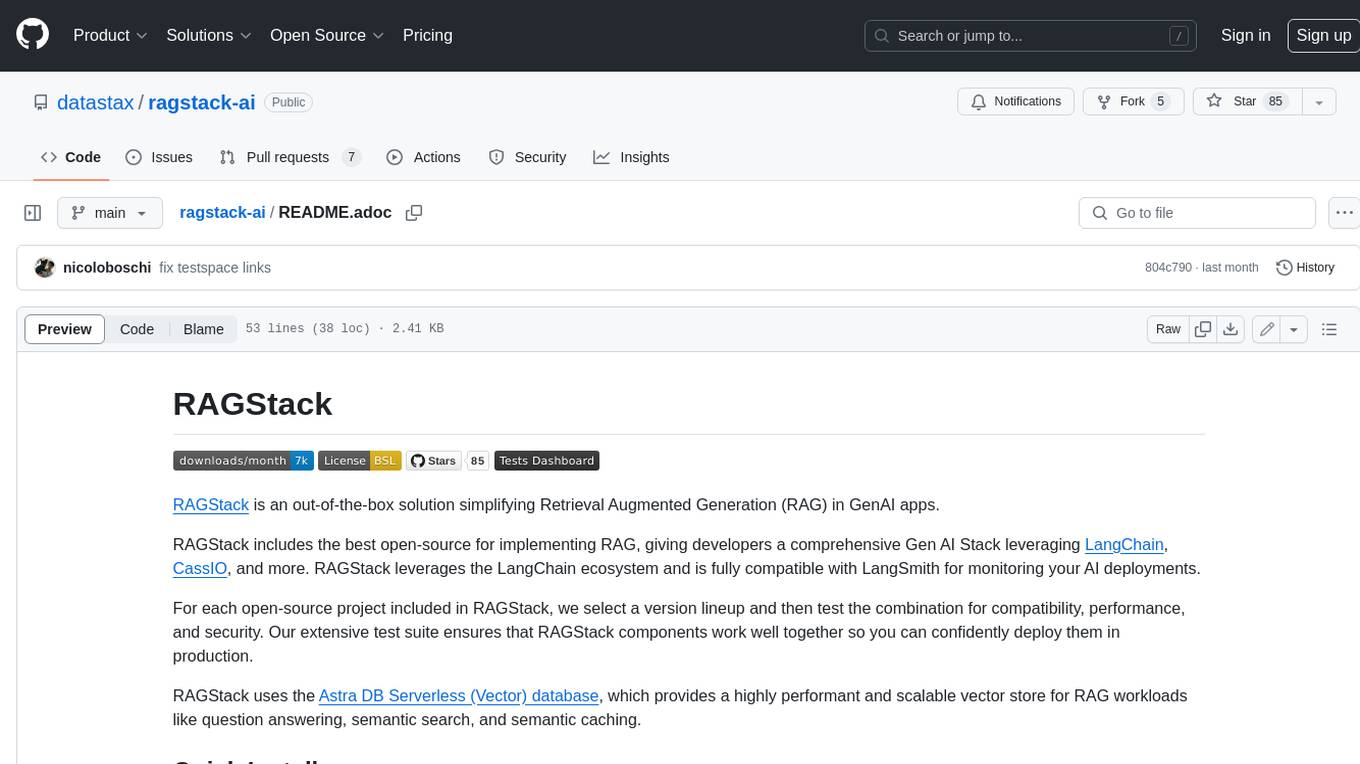Viewport: 1360px width, 764px height.
Task: Click the Pull requests counter 7
Action: [351, 157]
